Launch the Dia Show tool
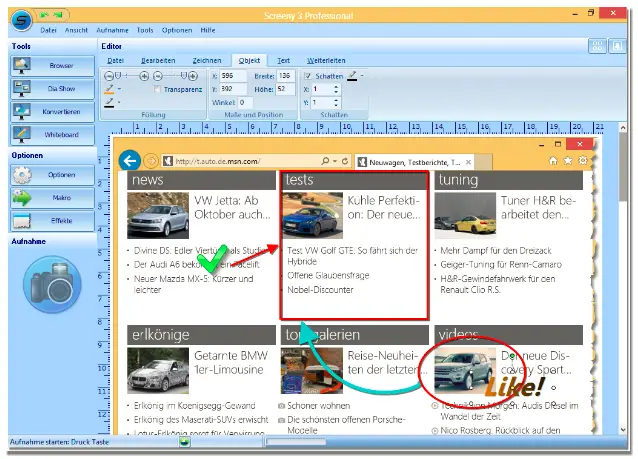This screenshot has width=638, height=459. click(52, 88)
